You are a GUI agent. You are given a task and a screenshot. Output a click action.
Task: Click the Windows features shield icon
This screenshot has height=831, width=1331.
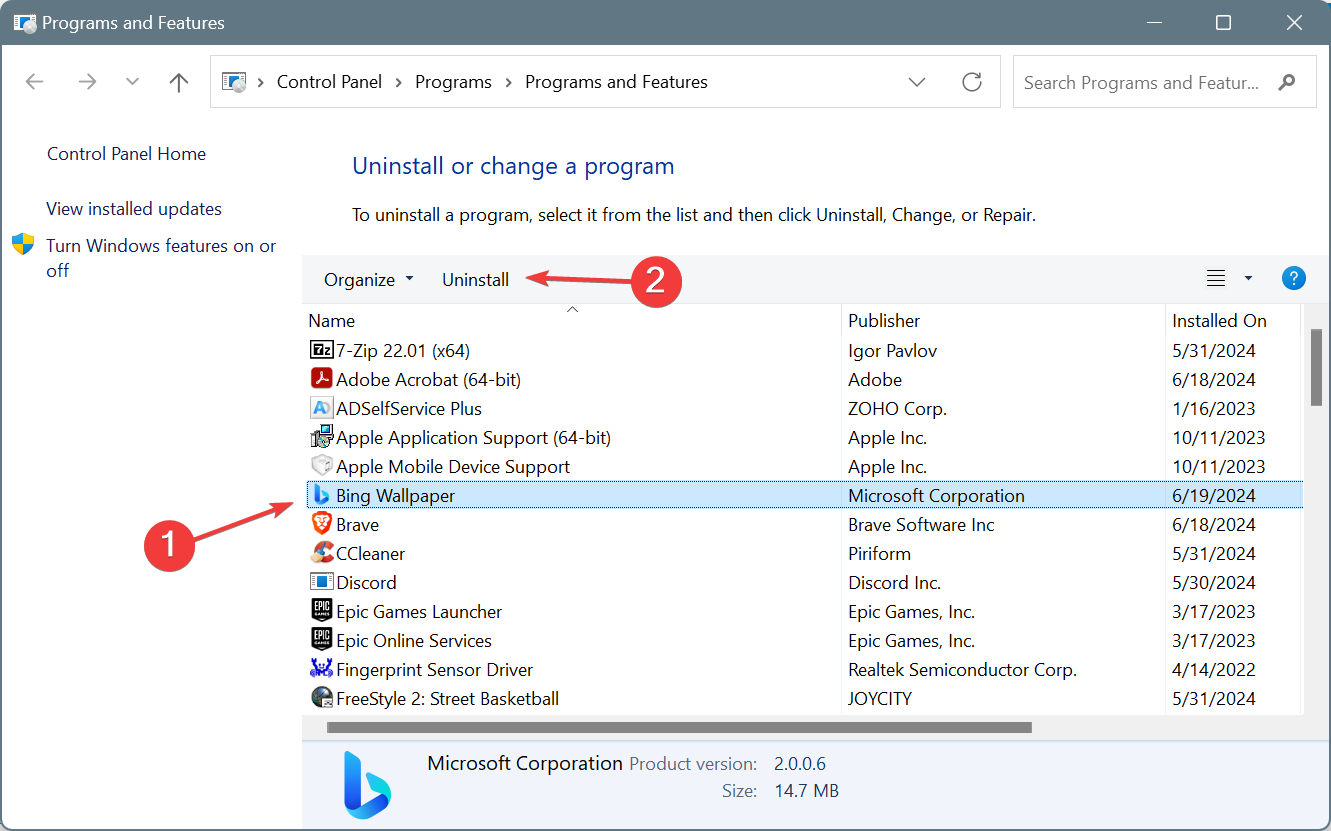[x=23, y=245]
